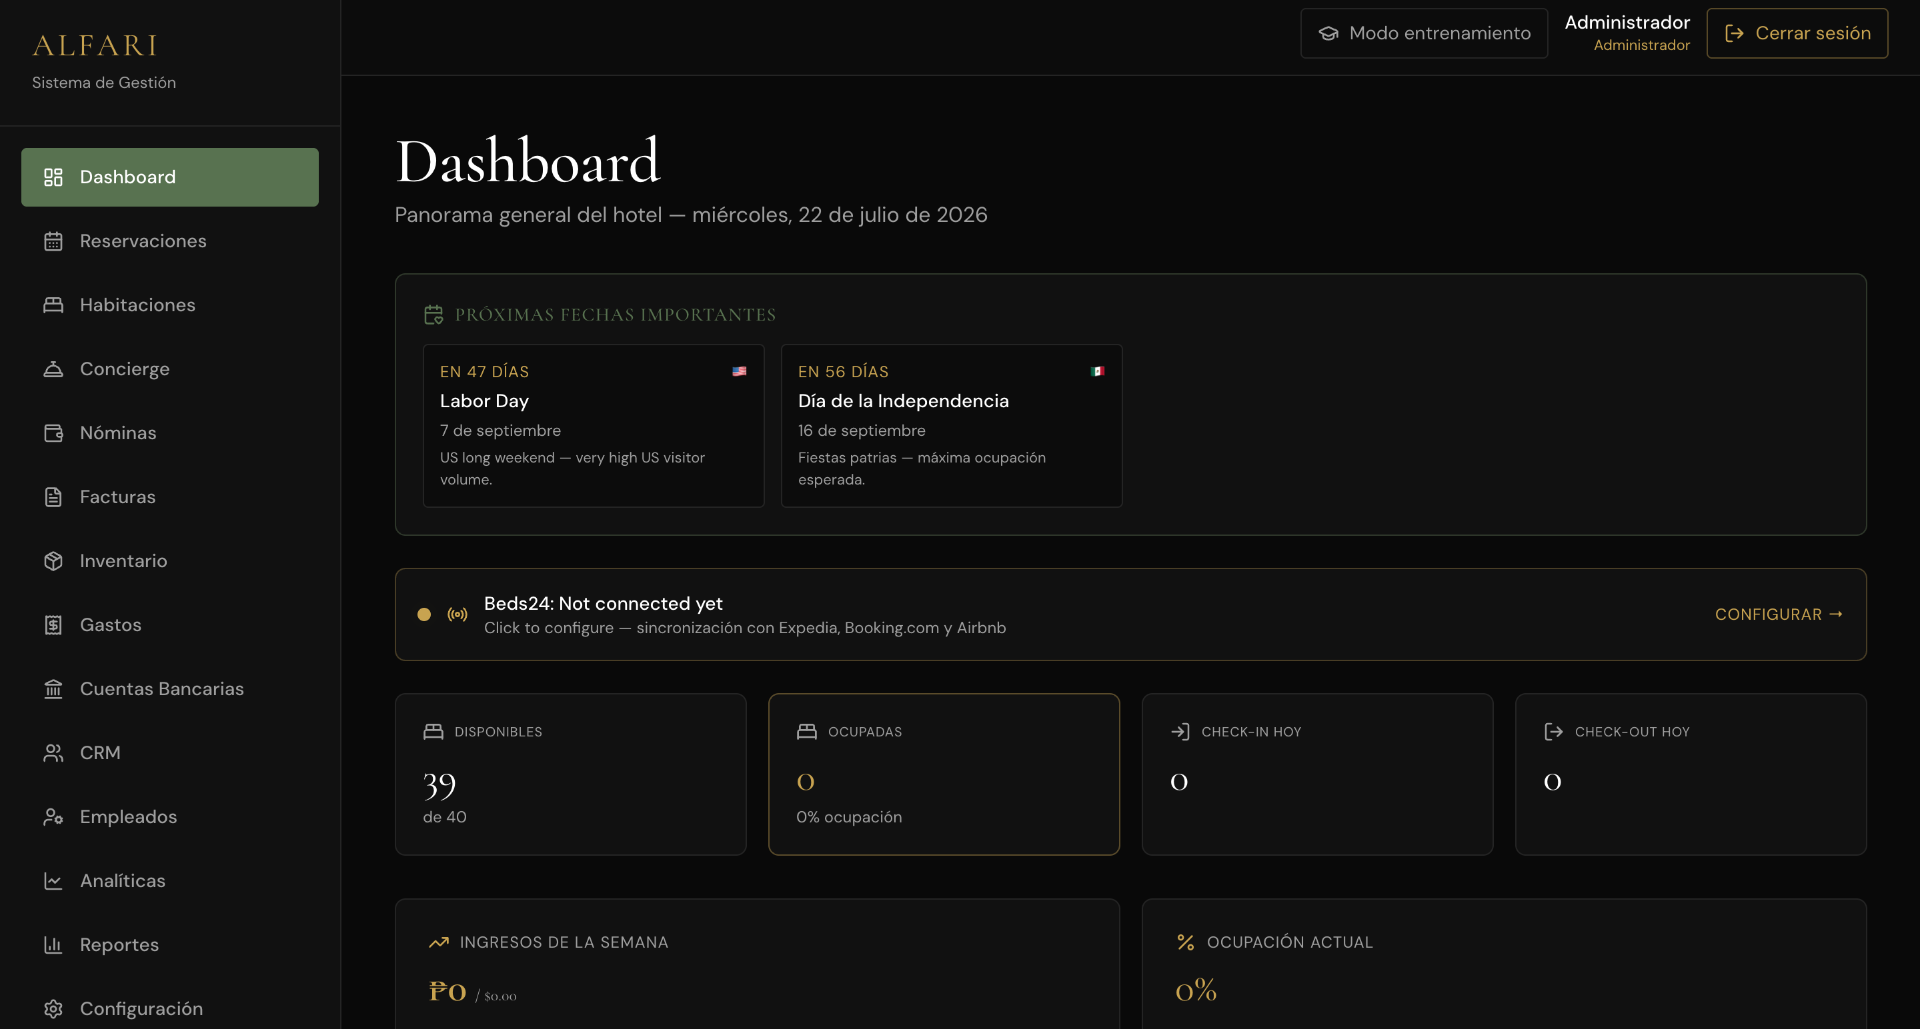Click the trending arrow icon by Ingresos de la Semana
Screen dimensions: 1920x1029
(x=439, y=942)
